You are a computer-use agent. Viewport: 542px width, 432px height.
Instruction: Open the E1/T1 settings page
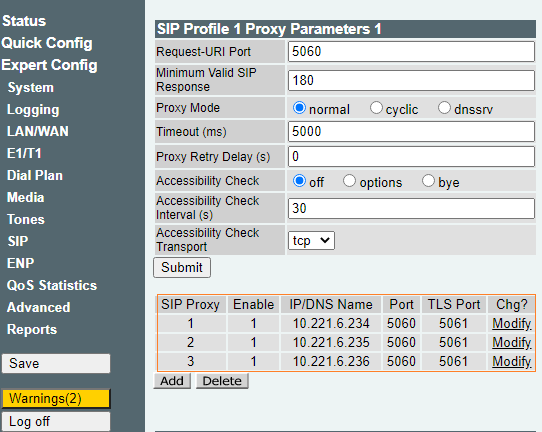(x=24, y=153)
